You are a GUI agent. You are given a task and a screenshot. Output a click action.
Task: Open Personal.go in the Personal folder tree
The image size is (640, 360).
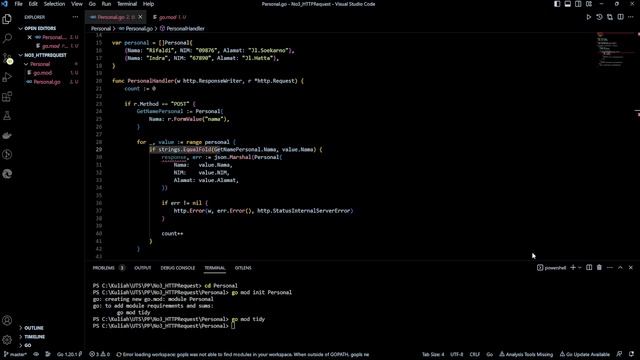click(47, 82)
